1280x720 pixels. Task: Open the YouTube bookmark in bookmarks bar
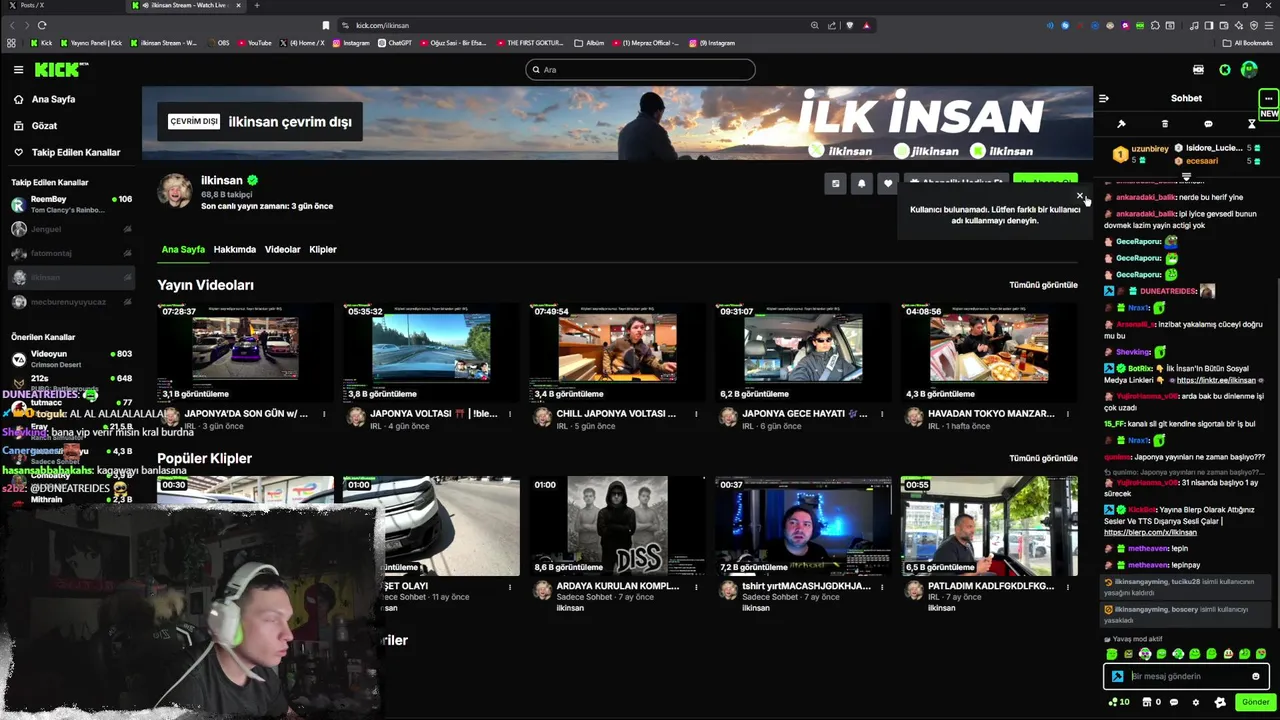pyautogui.click(x=254, y=43)
